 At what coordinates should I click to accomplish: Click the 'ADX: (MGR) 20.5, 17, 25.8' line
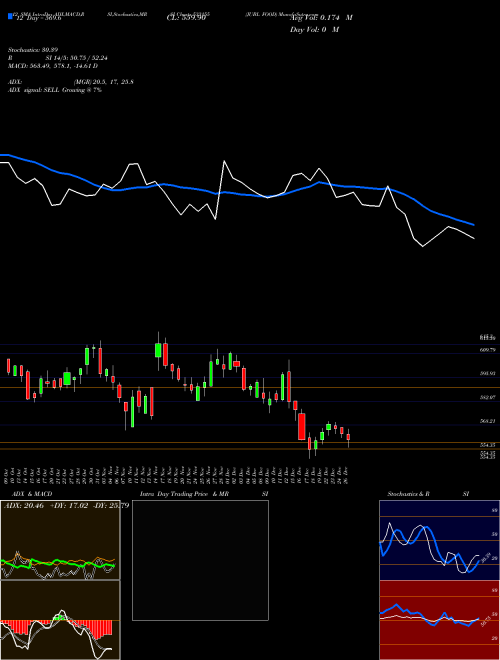point(71,82)
